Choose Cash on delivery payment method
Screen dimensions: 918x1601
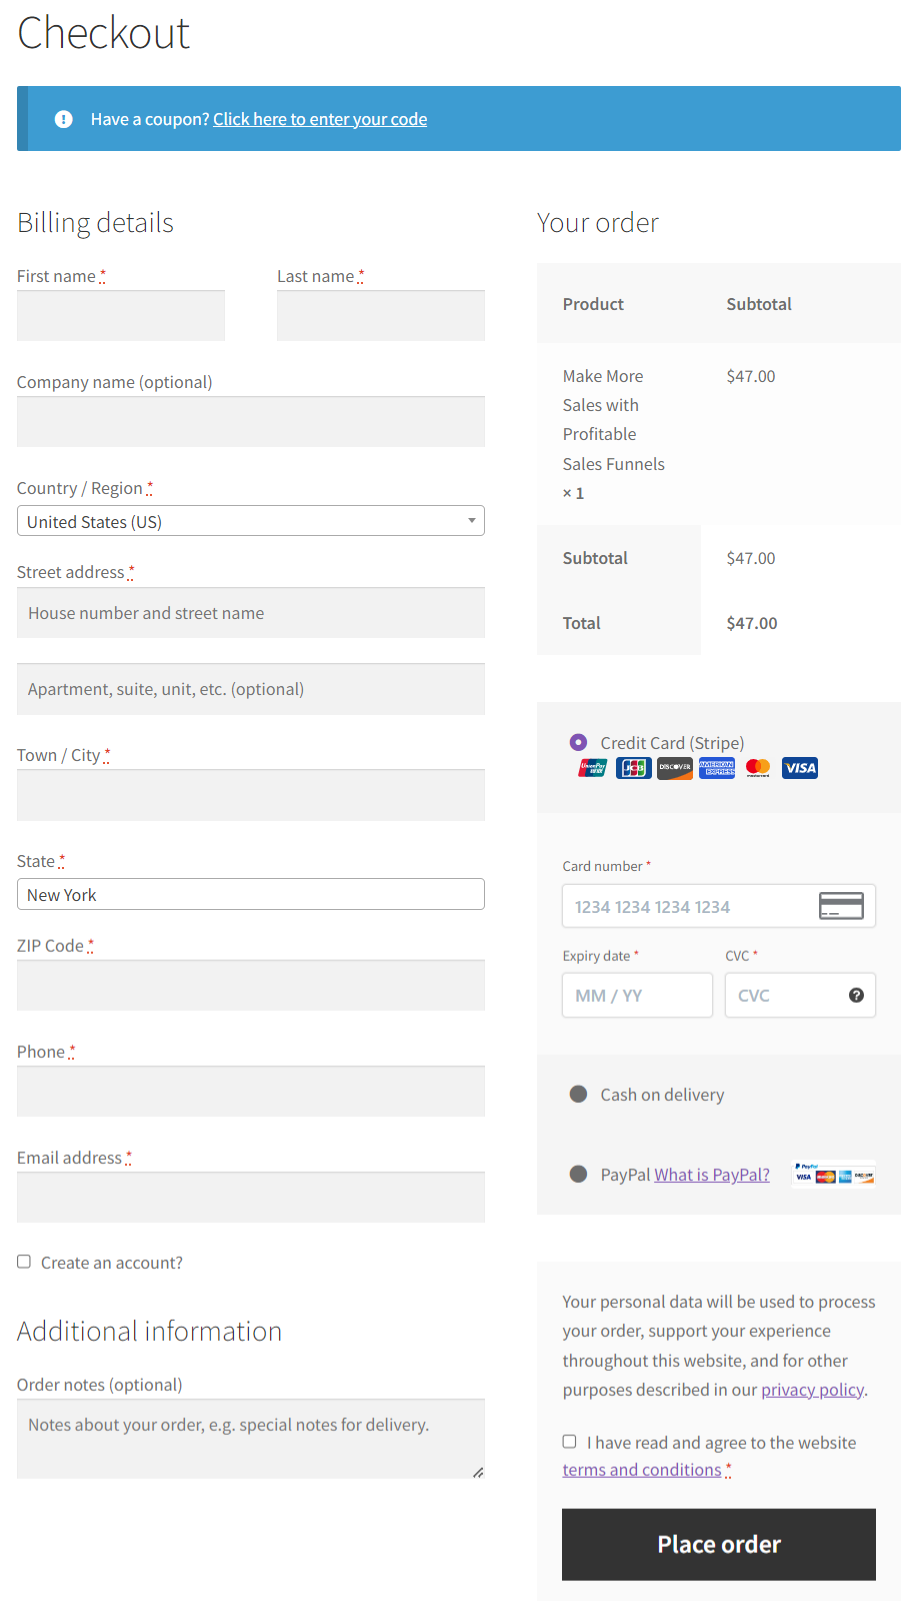coord(578,1094)
